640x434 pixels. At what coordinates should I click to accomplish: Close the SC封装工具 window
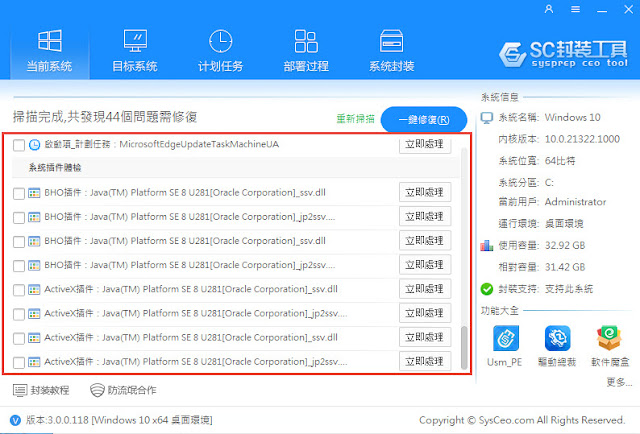click(629, 9)
